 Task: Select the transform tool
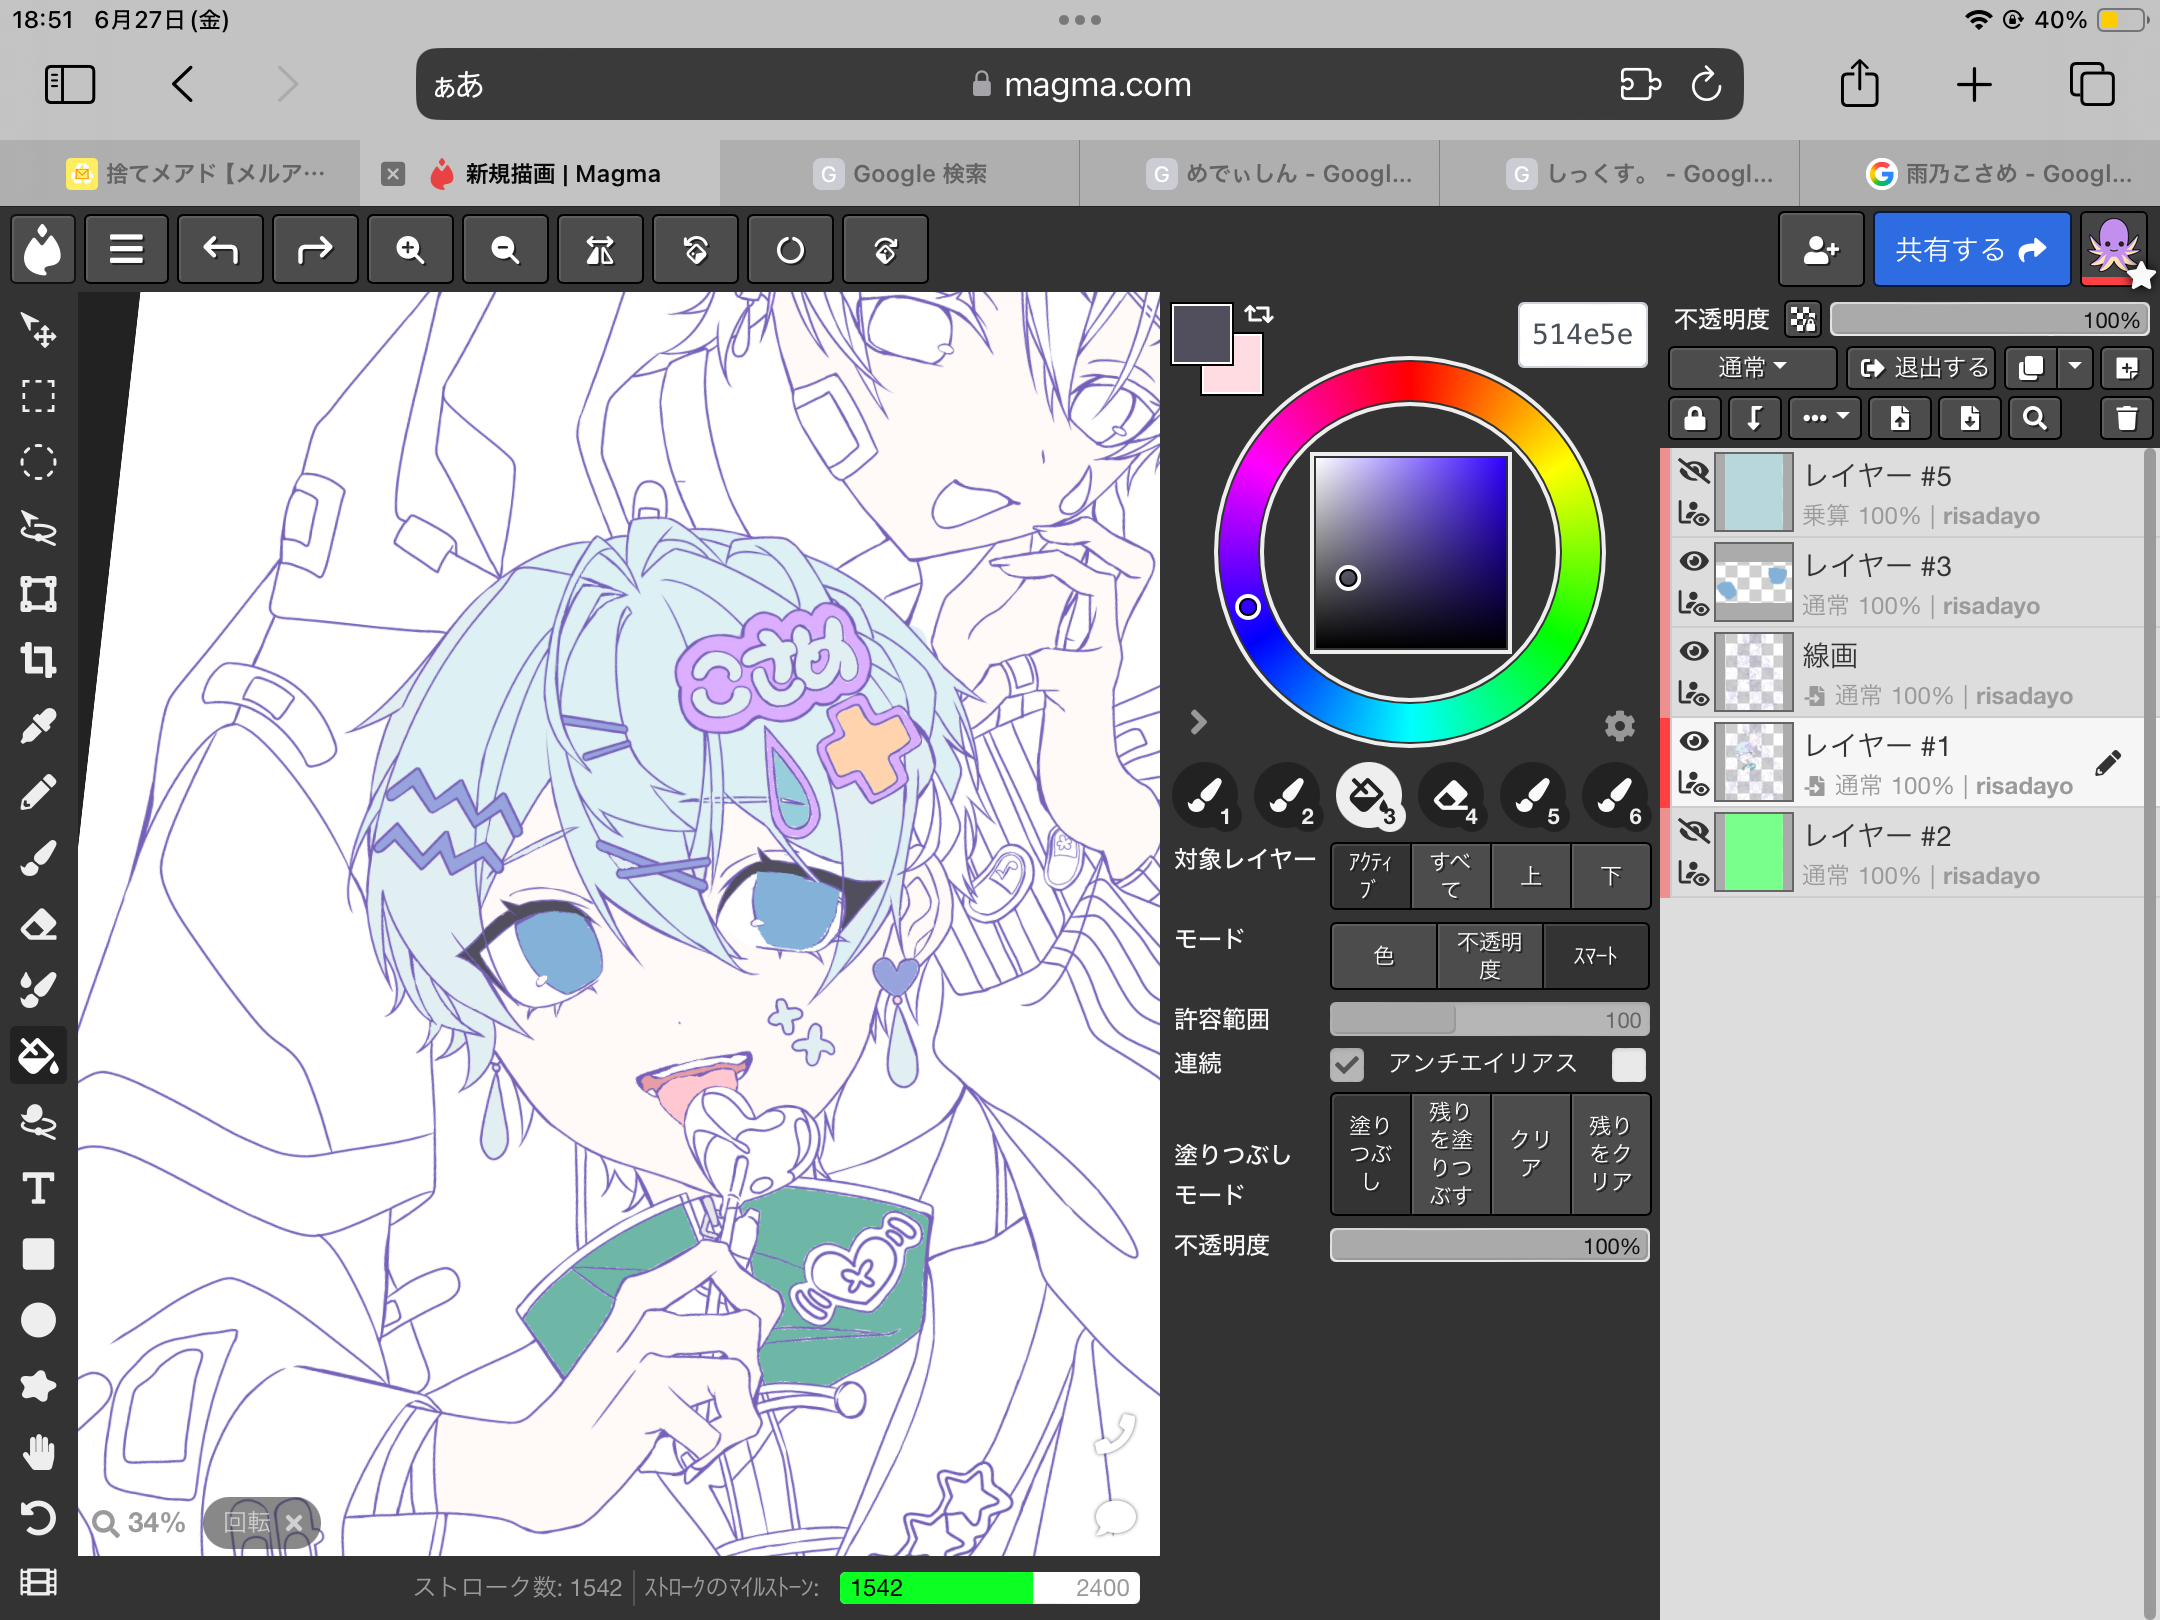[x=38, y=594]
